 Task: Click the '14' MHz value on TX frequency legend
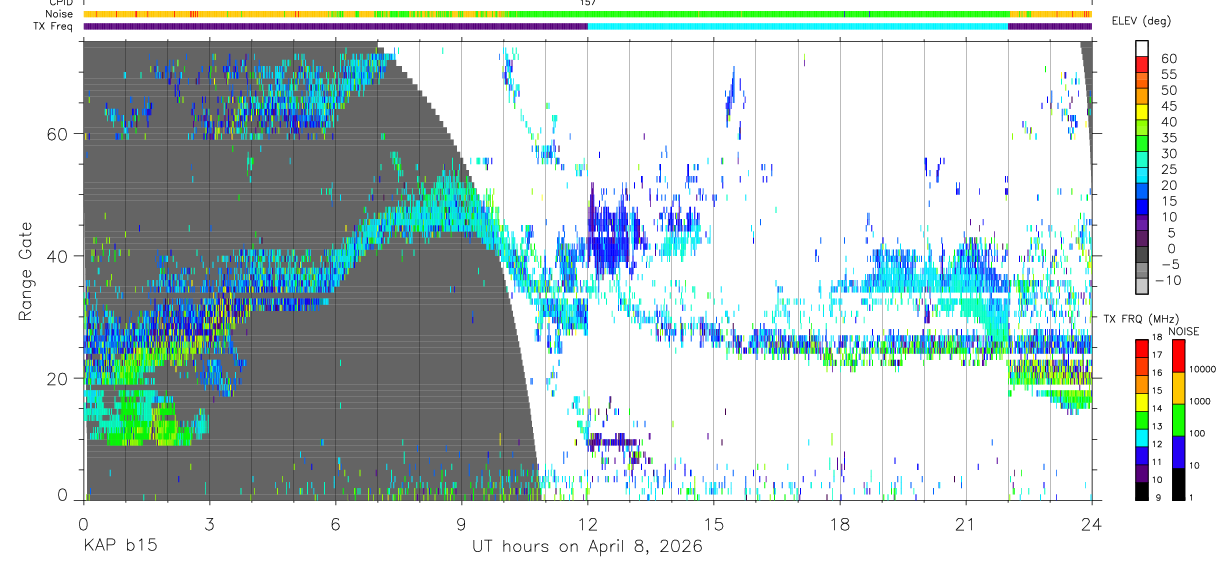(x=1157, y=408)
